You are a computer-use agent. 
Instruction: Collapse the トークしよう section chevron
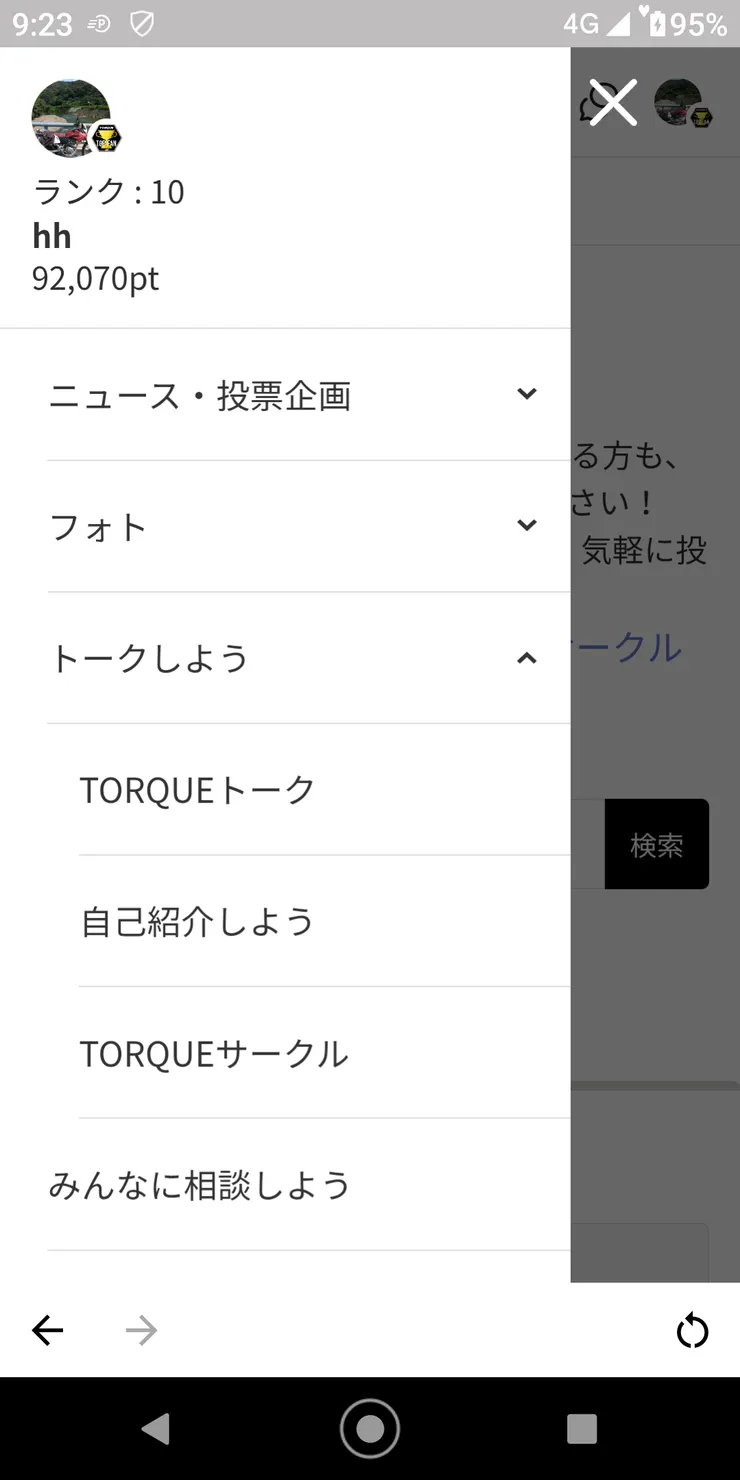click(527, 658)
